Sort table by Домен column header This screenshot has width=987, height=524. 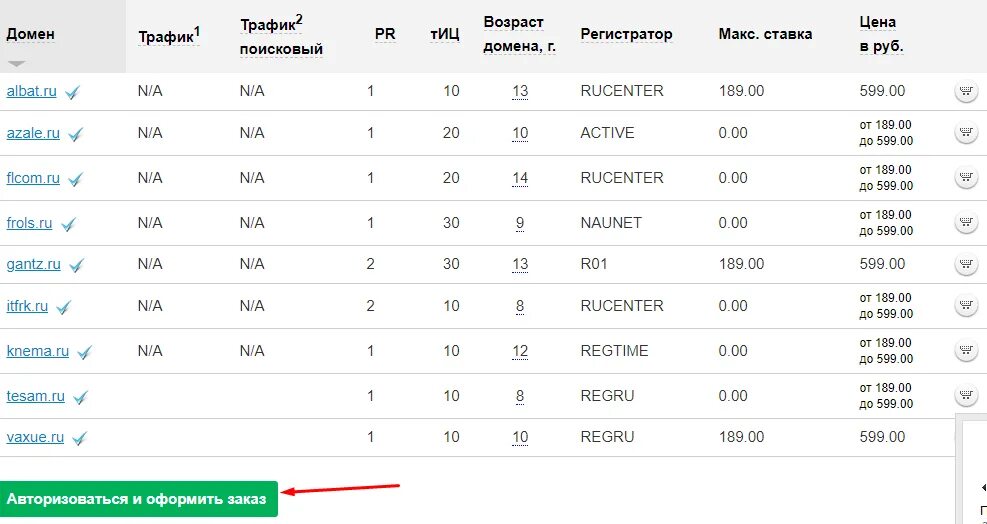tap(30, 33)
